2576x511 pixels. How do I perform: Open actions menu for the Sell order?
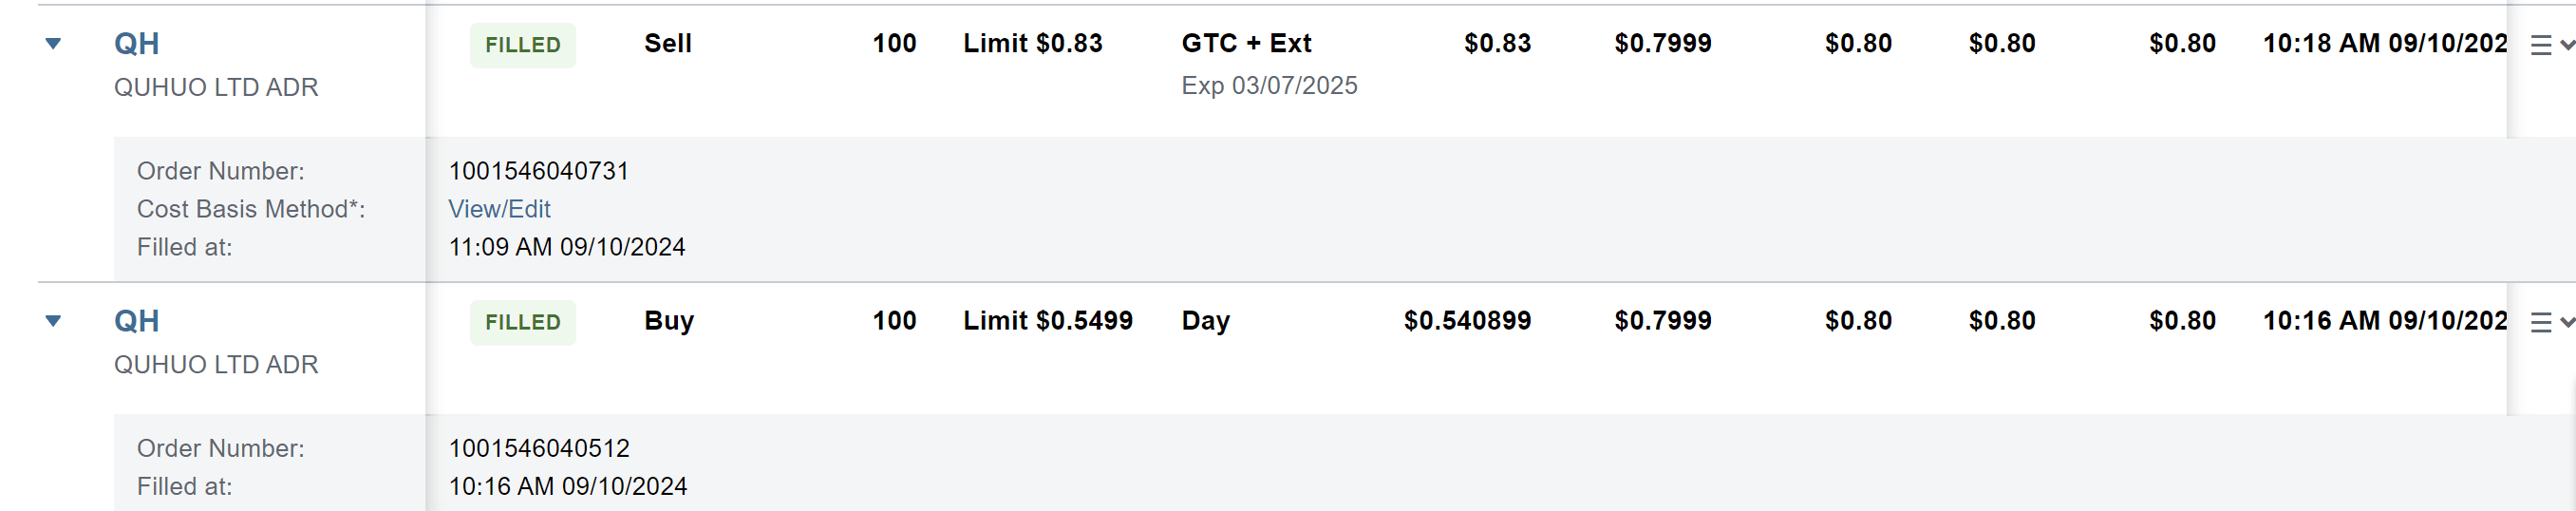click(2548, 45)
